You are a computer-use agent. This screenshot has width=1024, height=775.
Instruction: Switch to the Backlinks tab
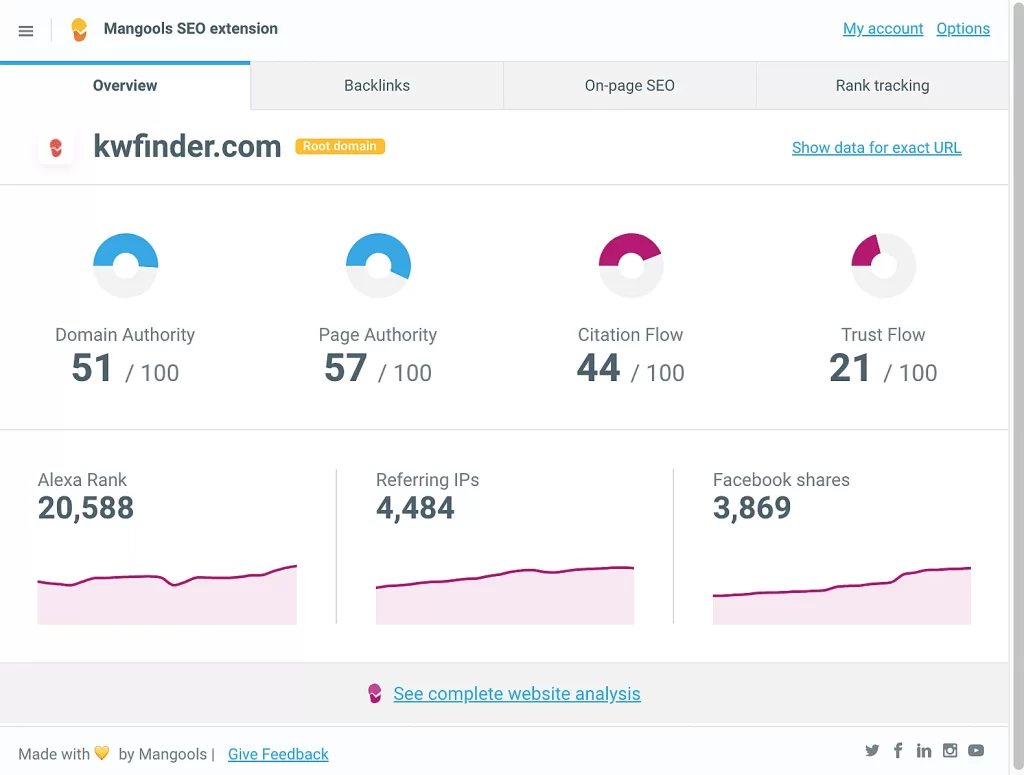click(x=377, y=86)
